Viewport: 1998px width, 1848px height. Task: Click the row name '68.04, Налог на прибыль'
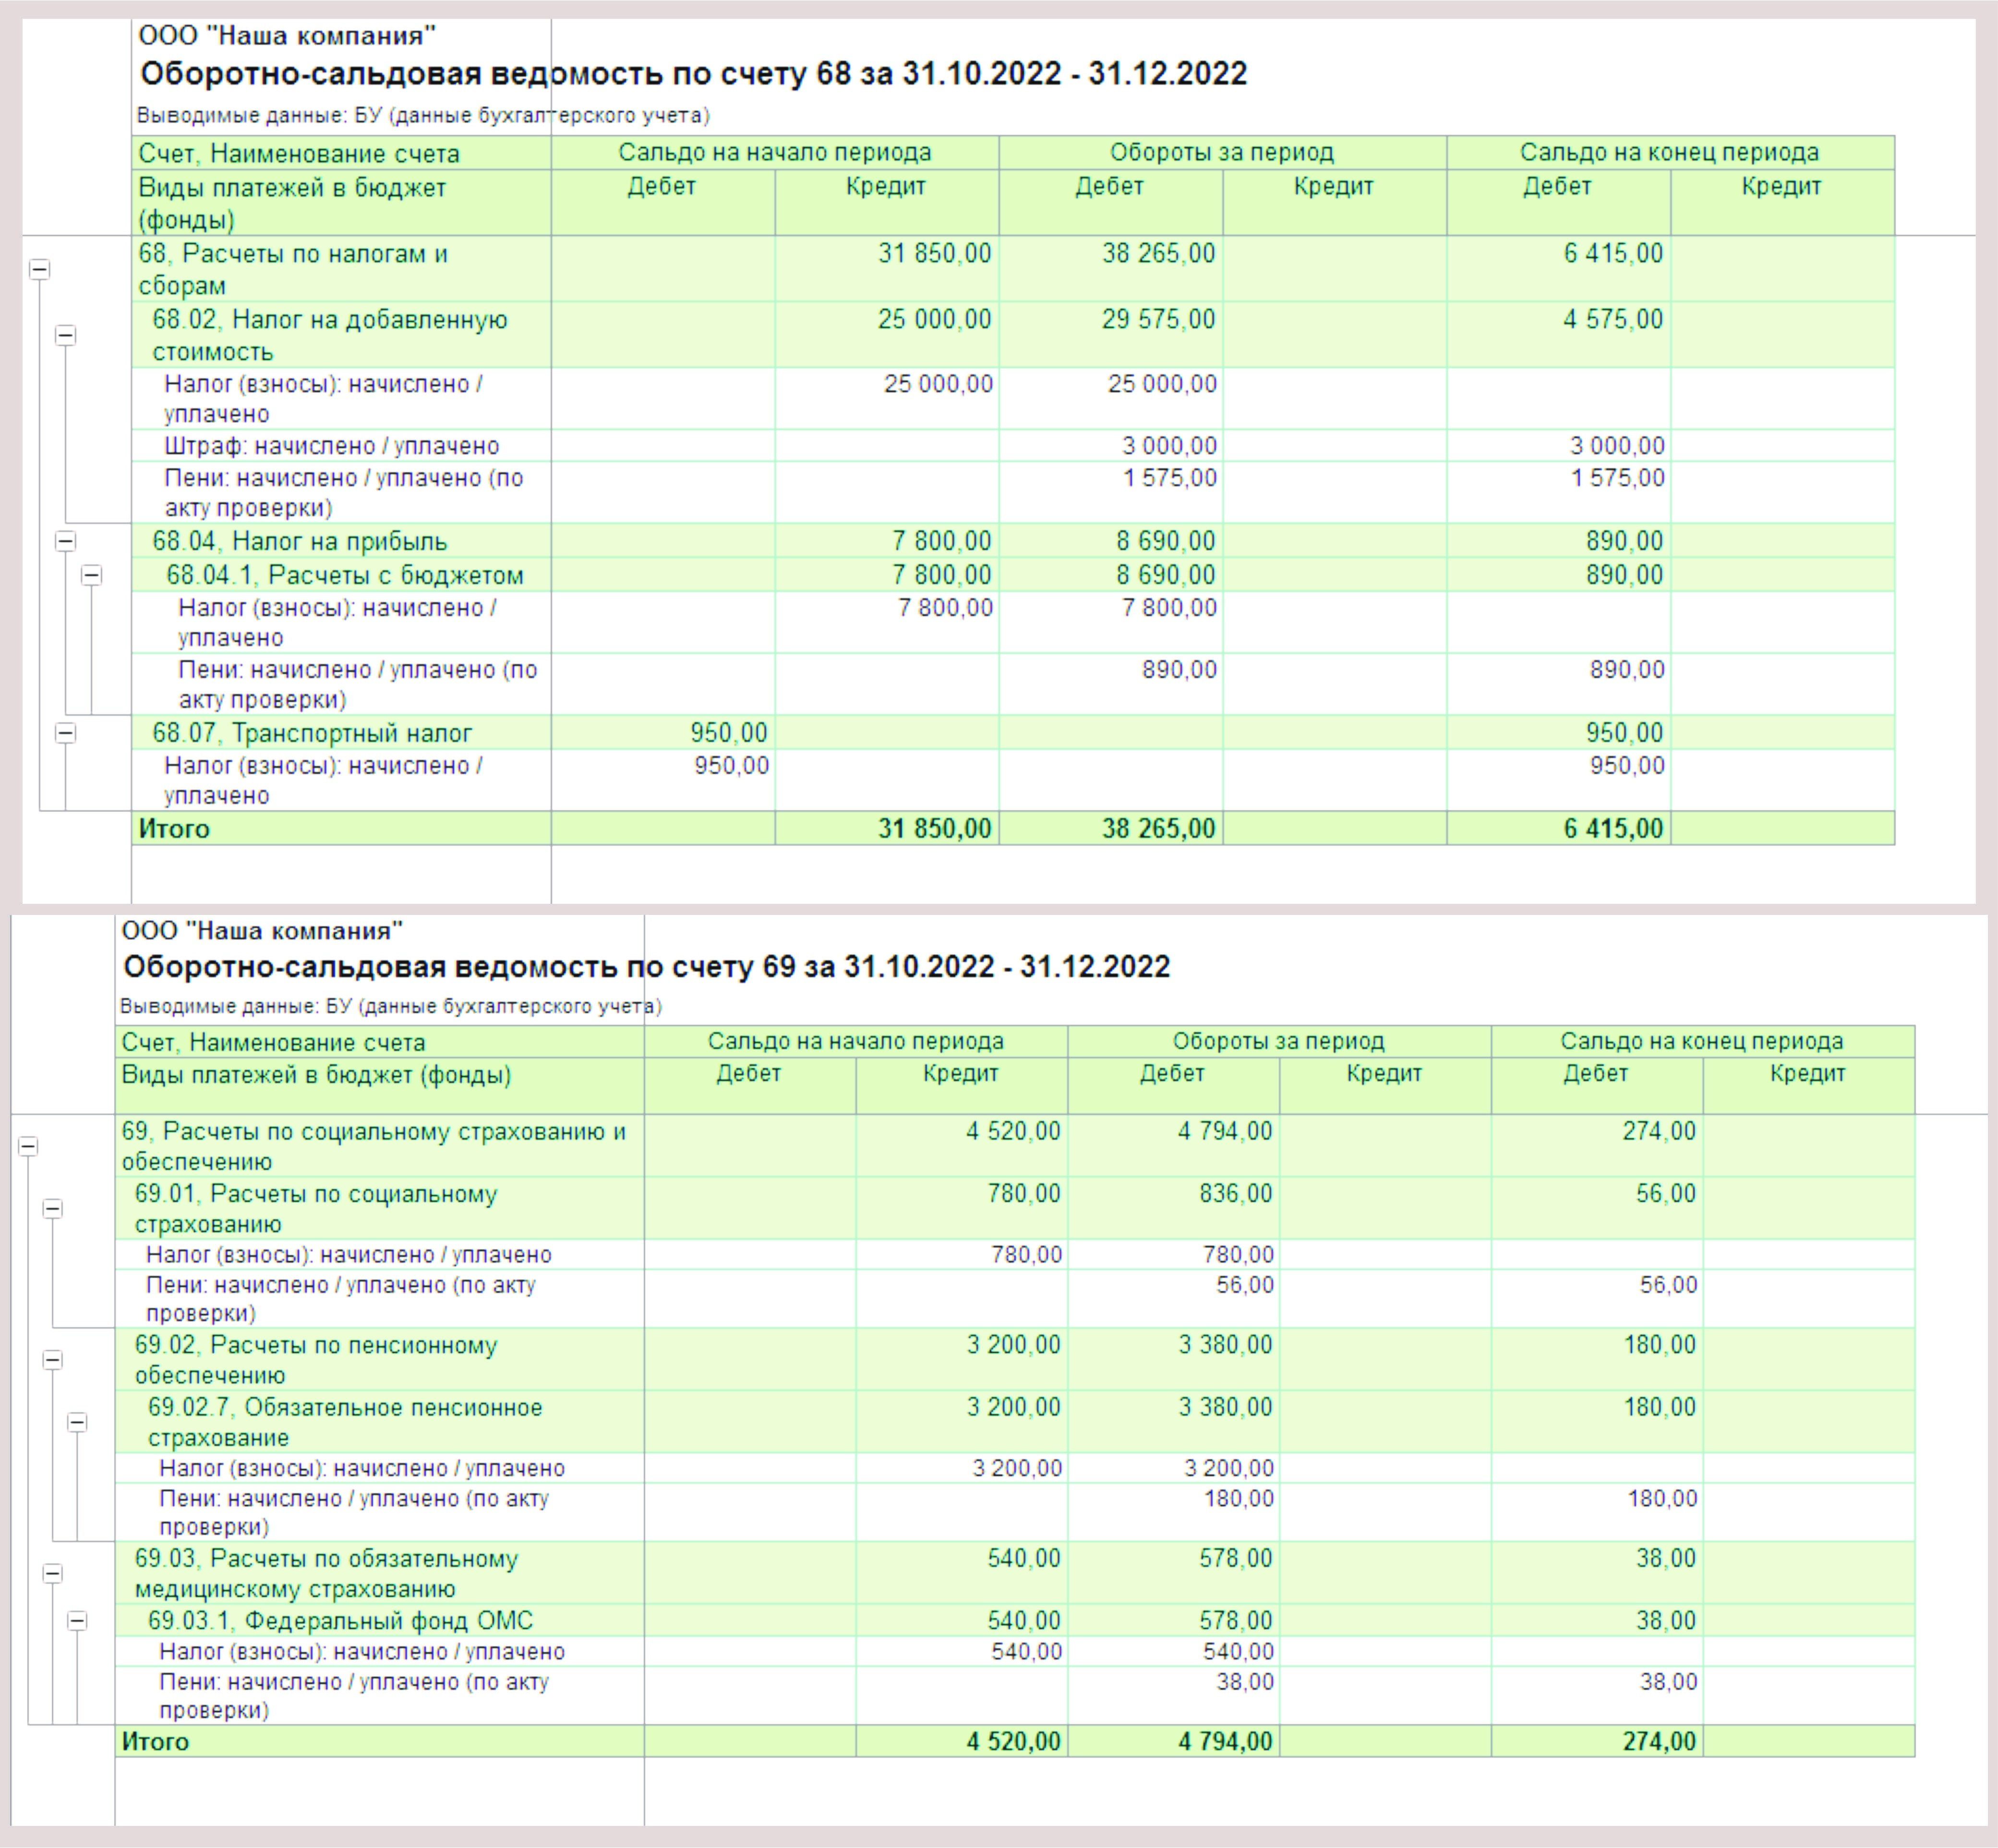click(x=299, y=541)
